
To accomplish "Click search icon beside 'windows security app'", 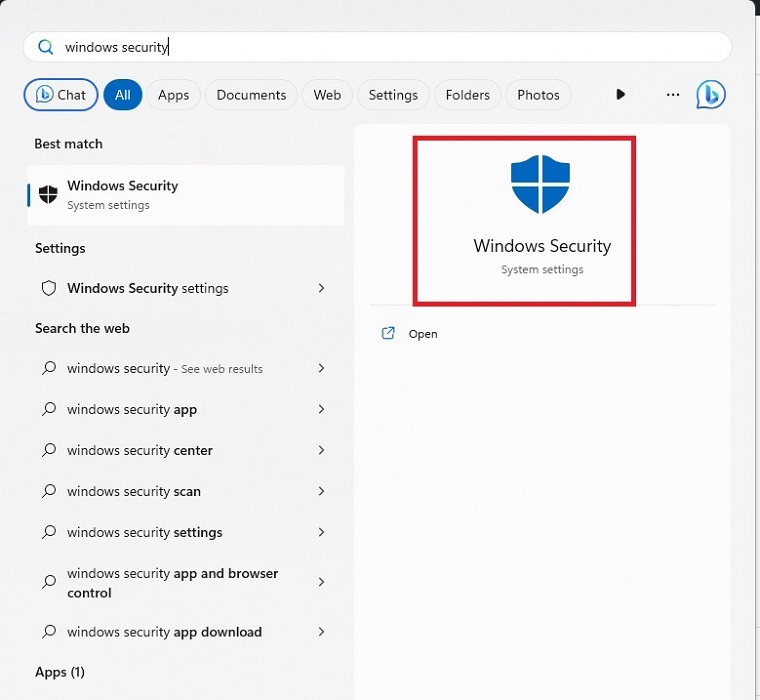I will [48, 409].
